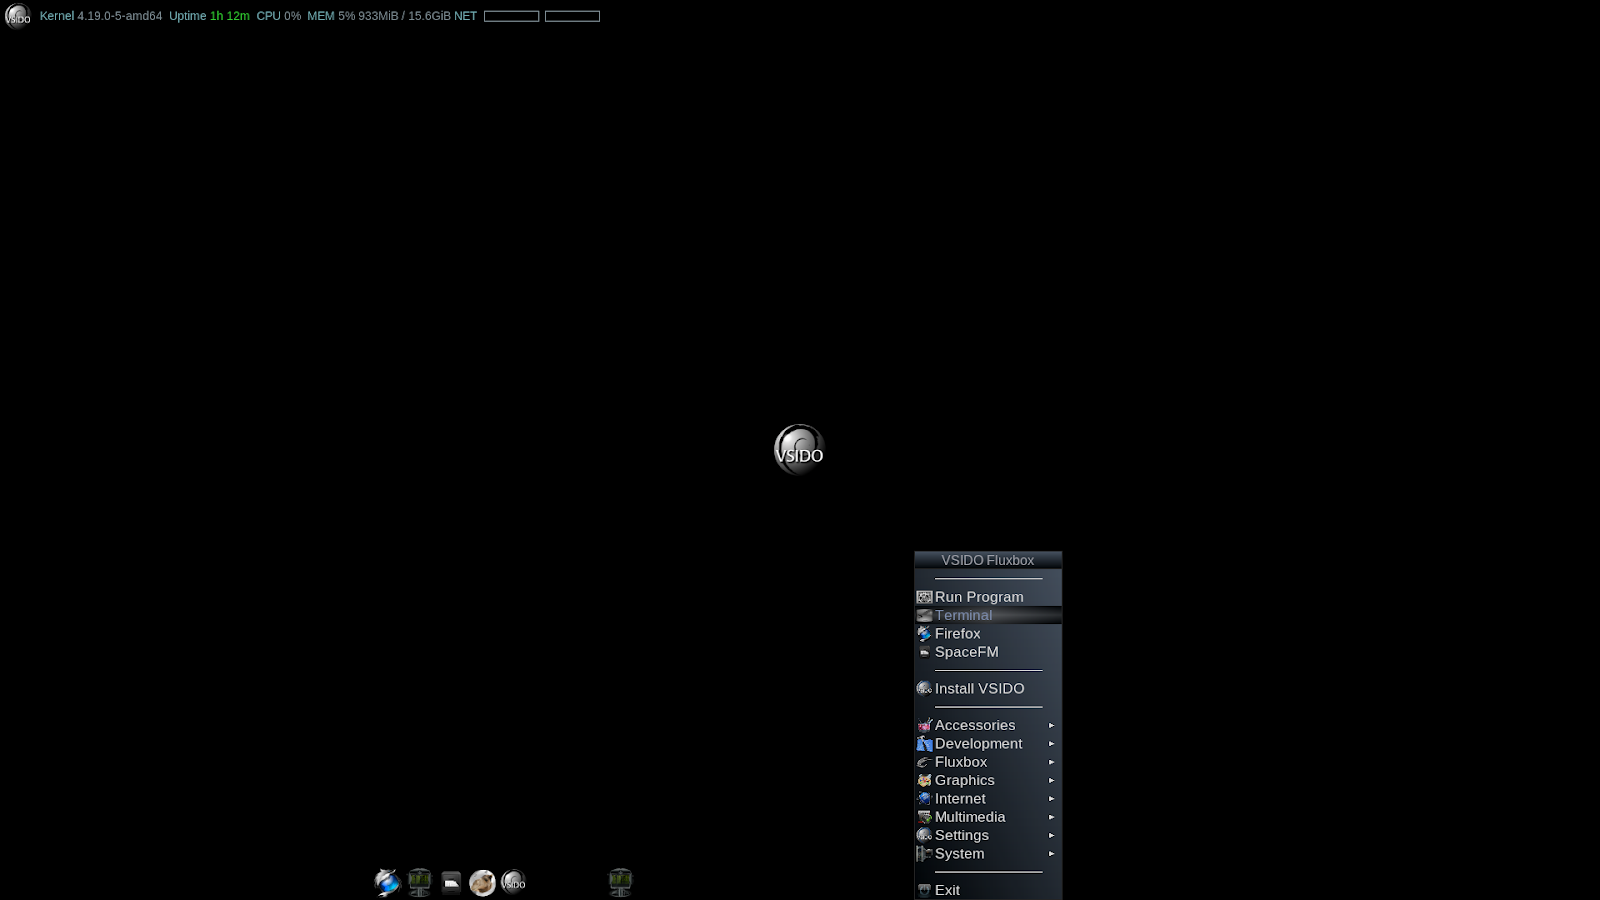This screenshot has height=900, width=1600.
Task: Click the Accessories icon in the Fluxbox menu
Action: 924,725
